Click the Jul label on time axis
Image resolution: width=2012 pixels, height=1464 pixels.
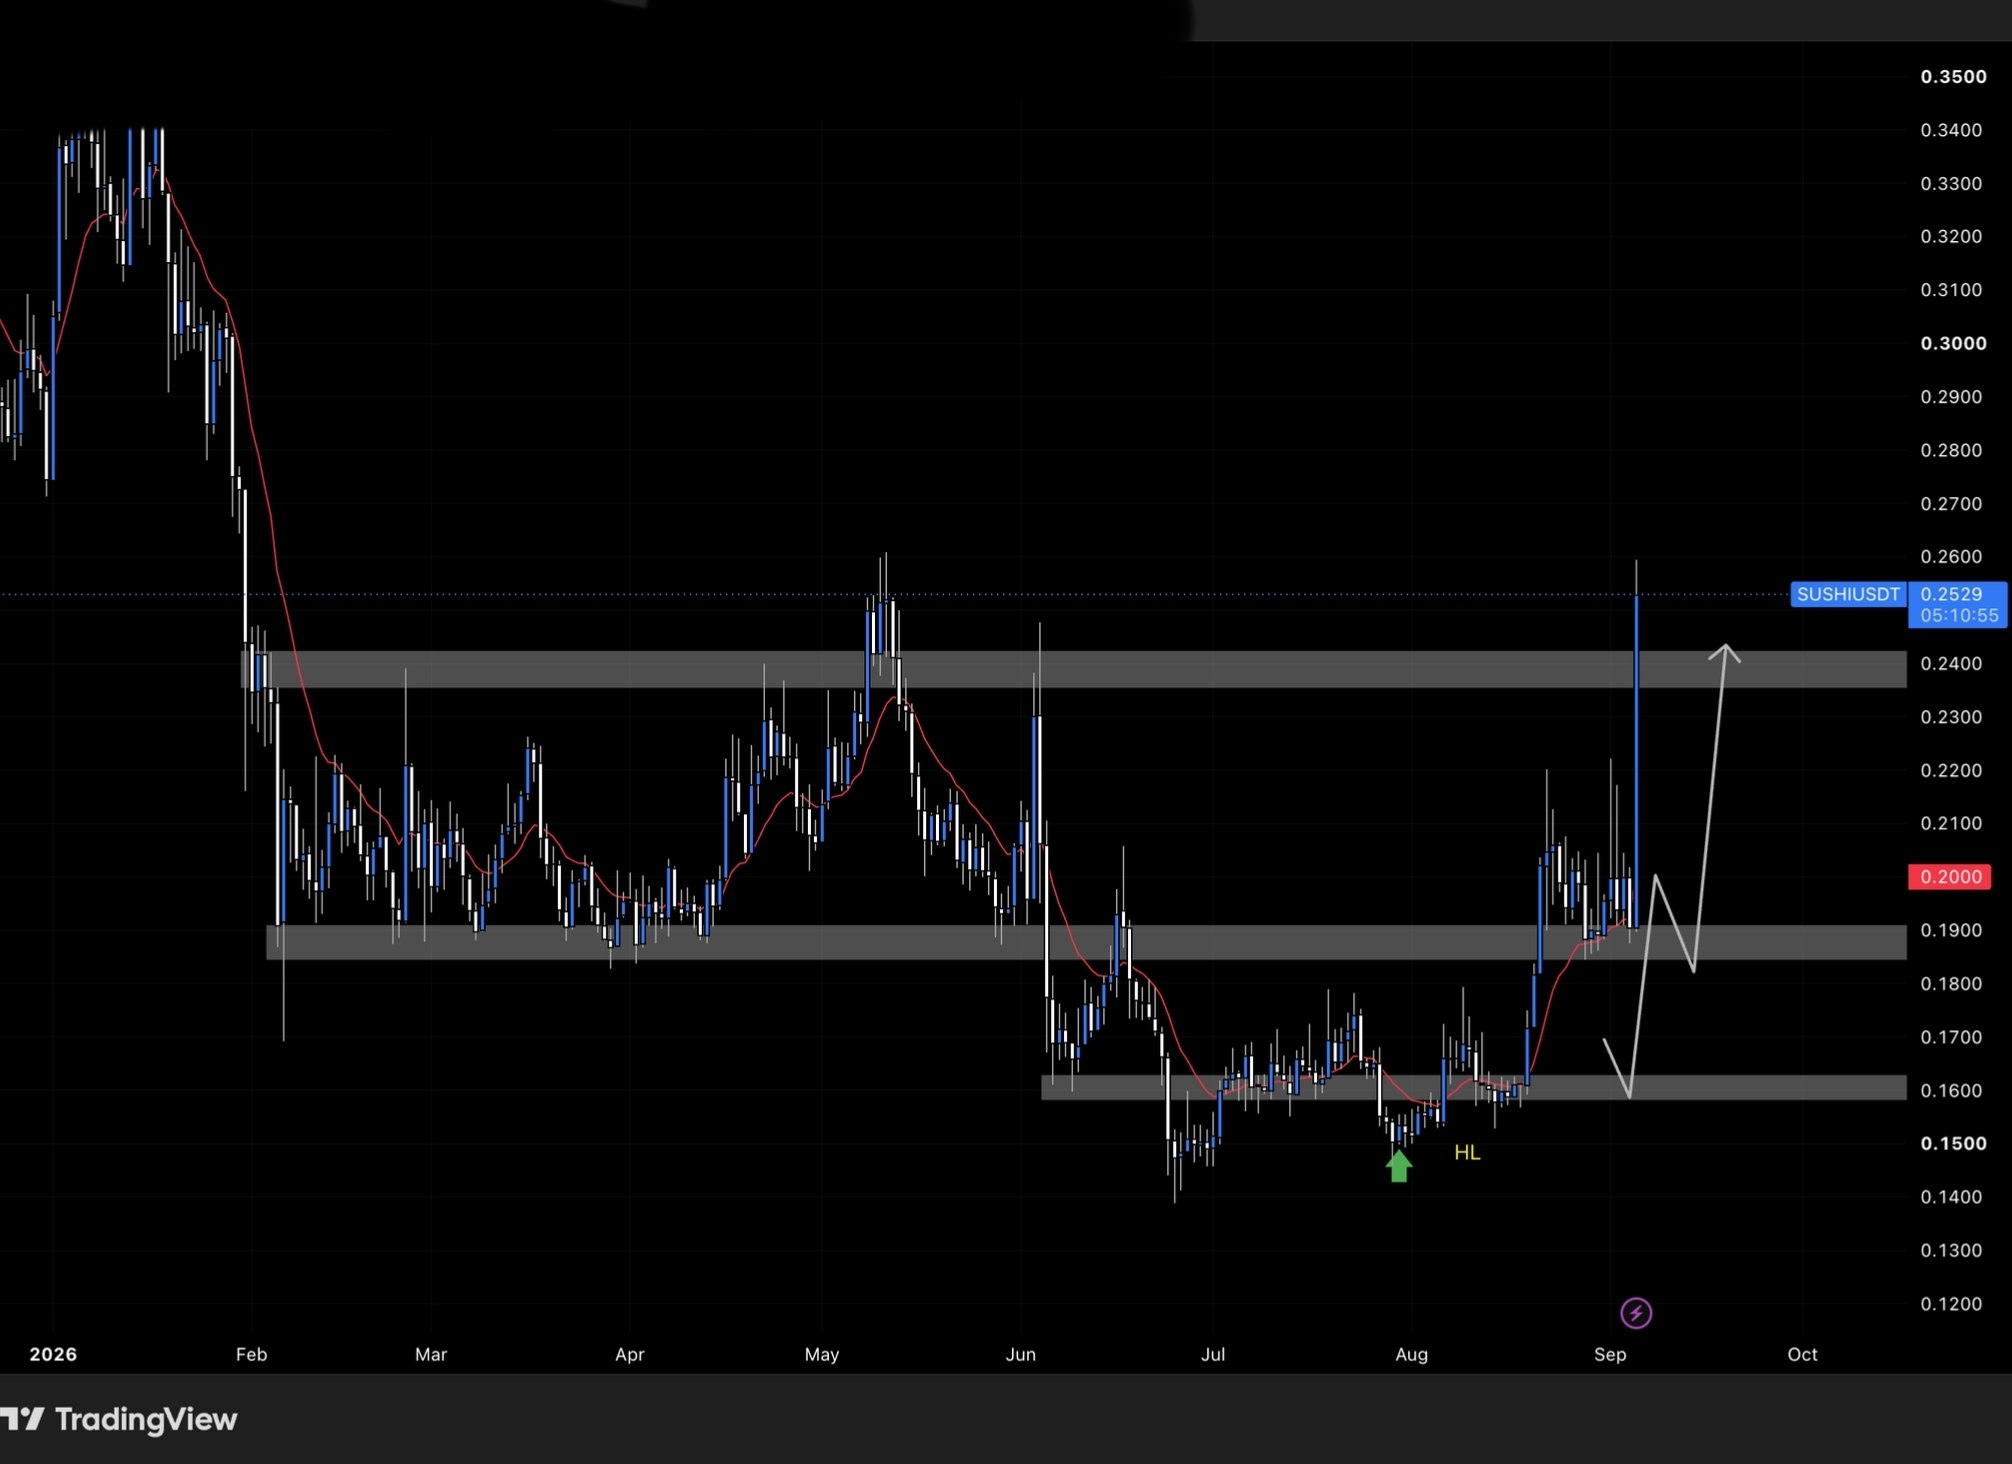1213,1354
